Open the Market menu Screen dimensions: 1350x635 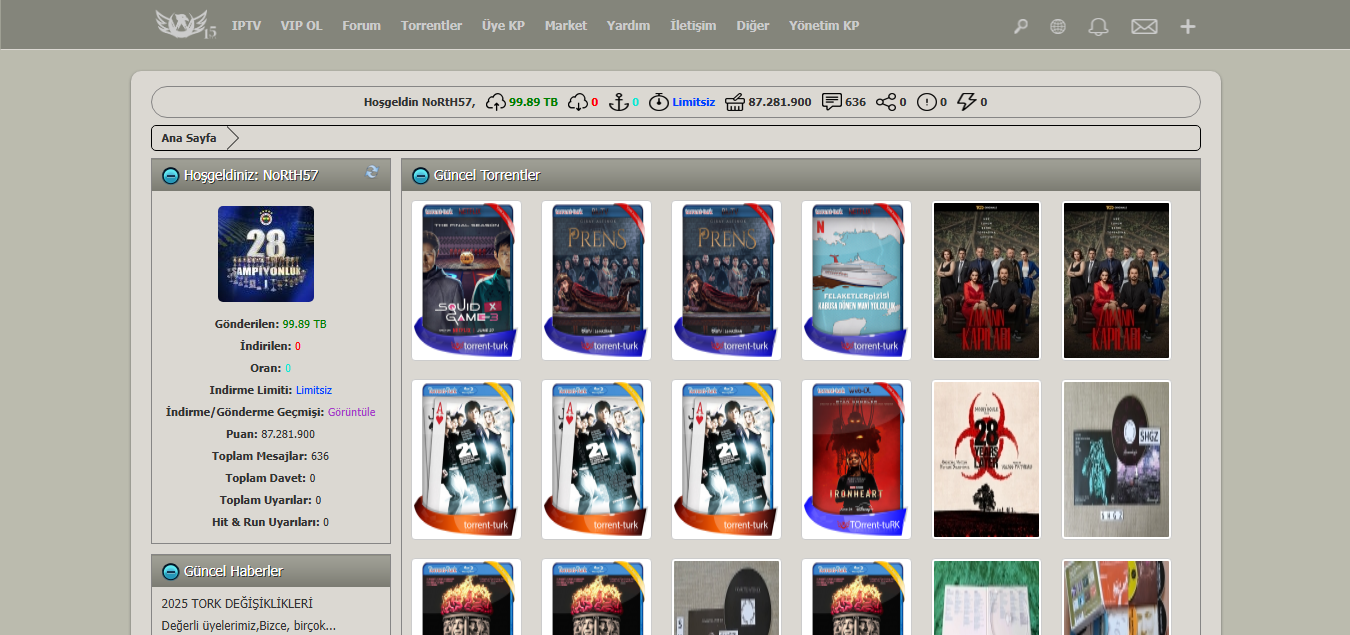(566, 26)
